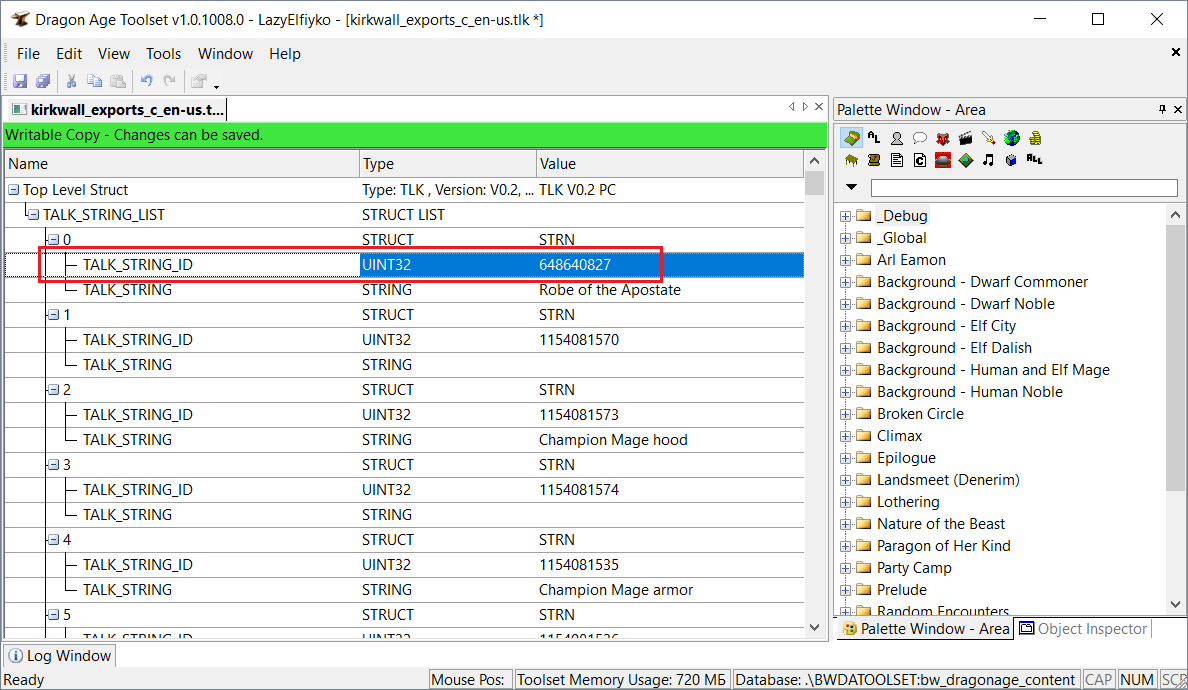The height and width of the screenshot is (690, 1188).
Task: Select the Map globe palette icon
Action: click(x=1011, y=138)
